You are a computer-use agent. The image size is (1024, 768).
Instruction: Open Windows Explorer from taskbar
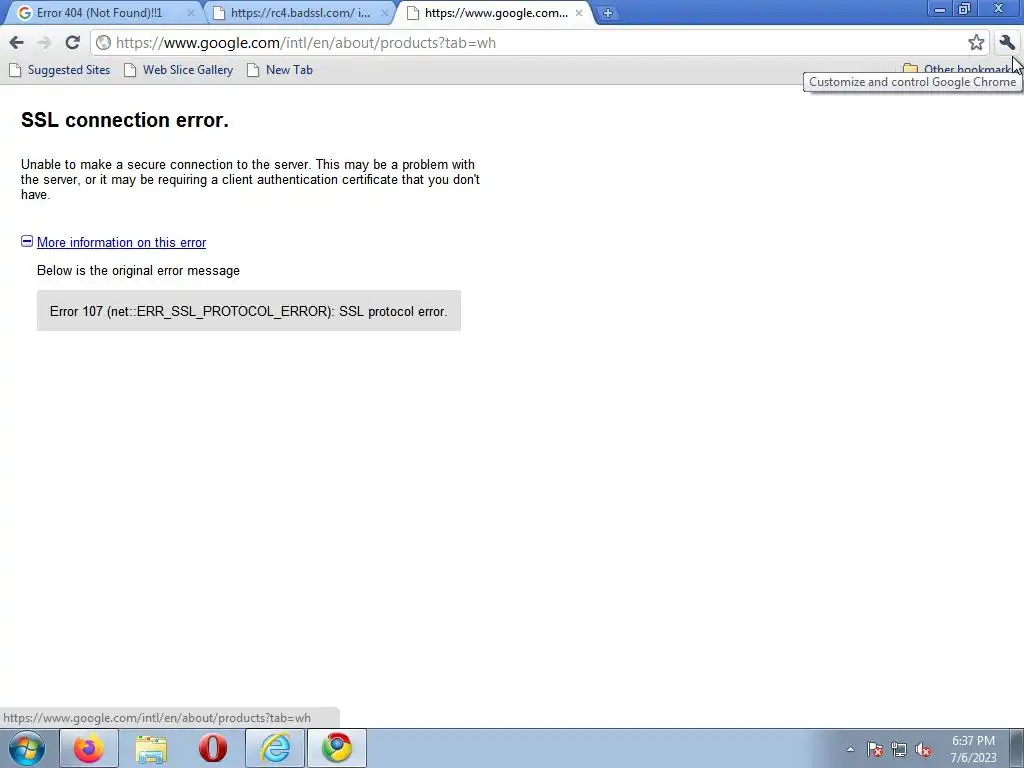(151, 748)
